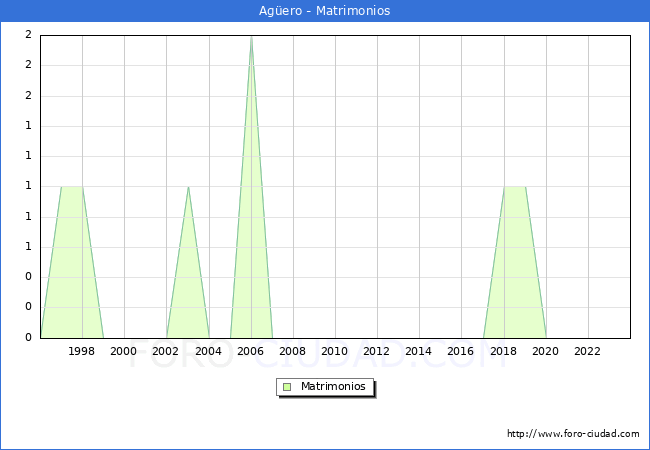Select the 2004 x-axis label

tap(208, 351)
